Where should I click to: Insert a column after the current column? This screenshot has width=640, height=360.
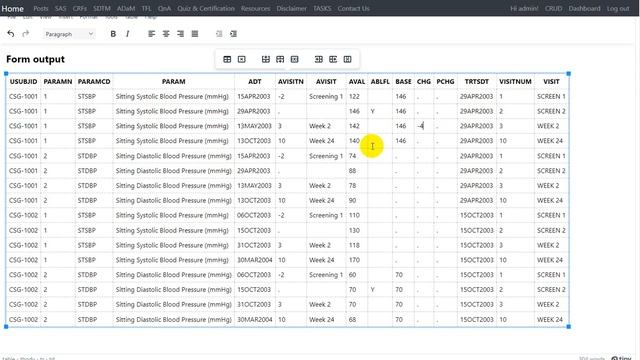tap(333, 60)
